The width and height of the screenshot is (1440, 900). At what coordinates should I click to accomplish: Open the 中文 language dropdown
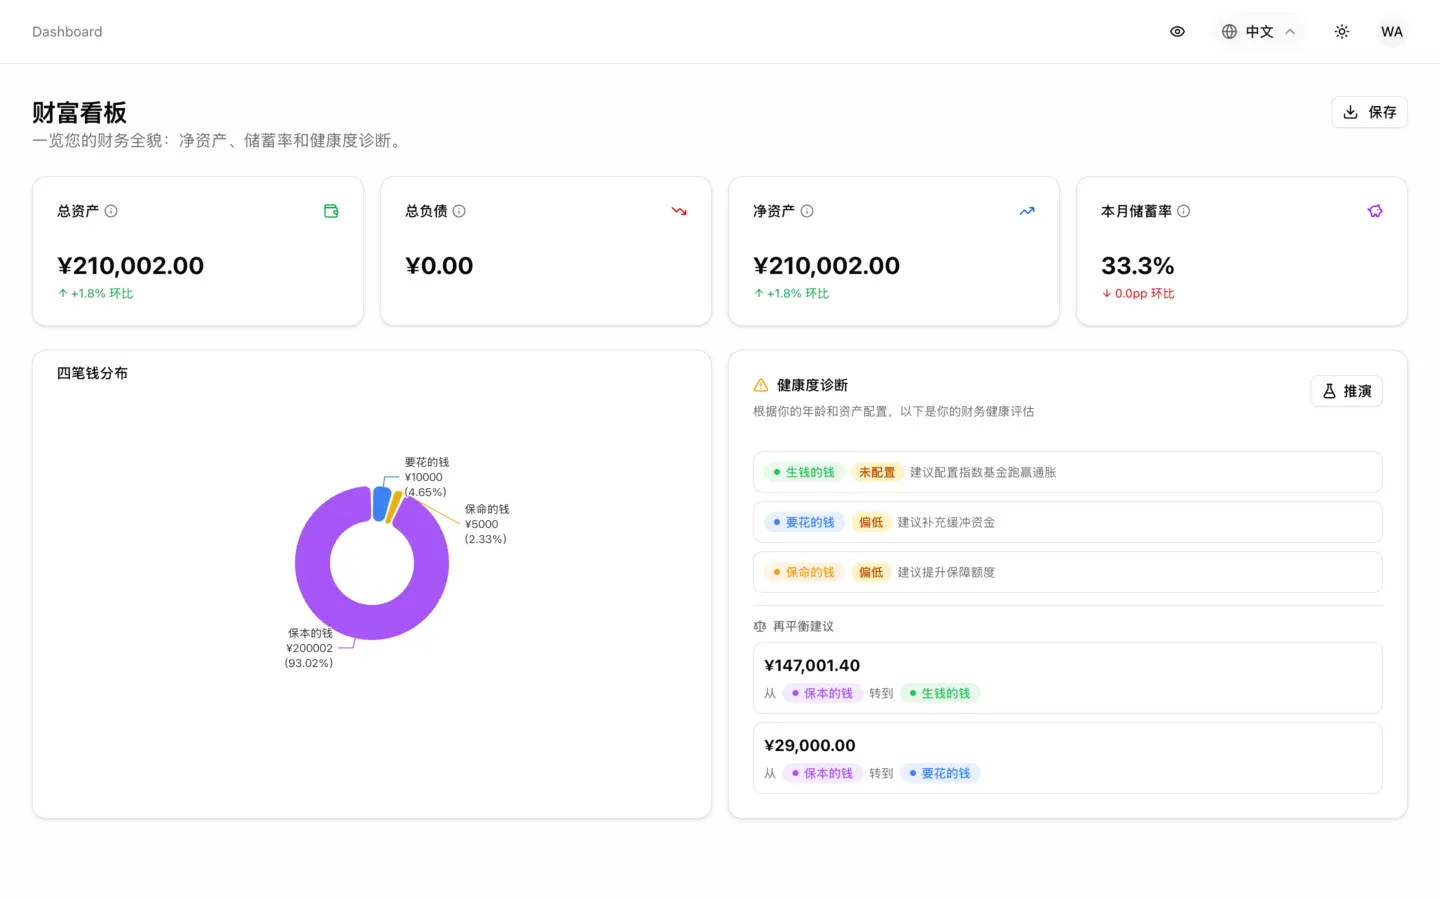[1259, 32]
